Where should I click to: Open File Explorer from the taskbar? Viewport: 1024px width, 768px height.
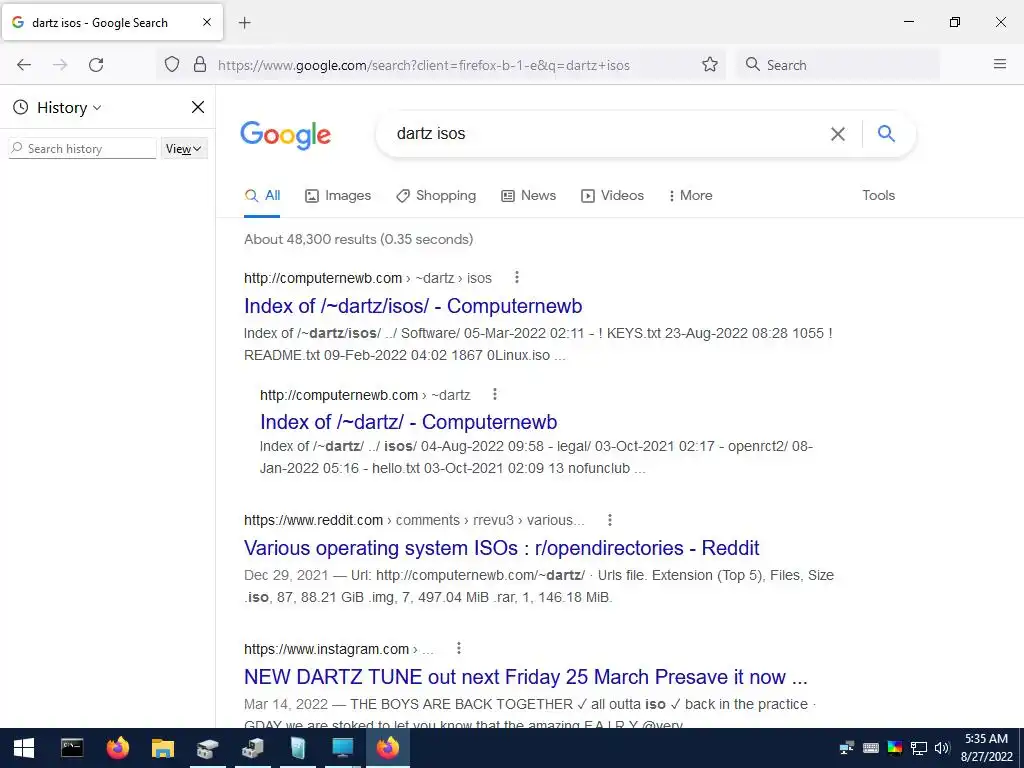(x=163, y=748)
